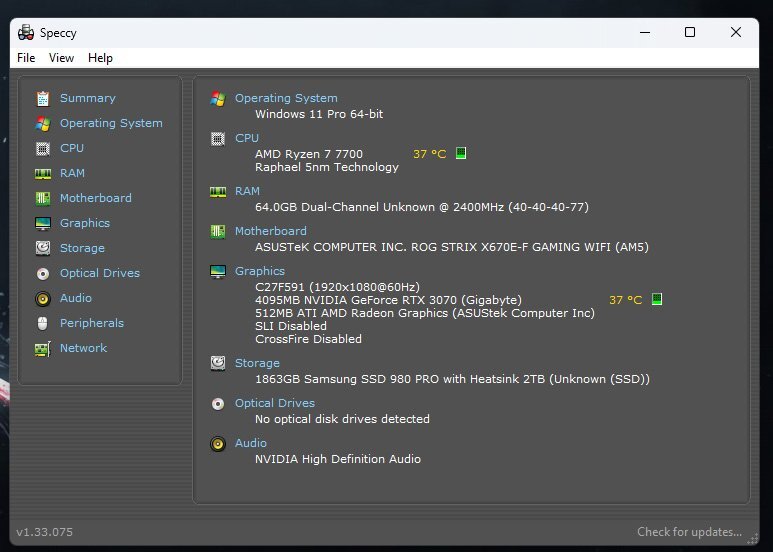Viewport: 773px width, 552px height.
Task: Select Operating System in the sidebar
Action: click(111, 123)
